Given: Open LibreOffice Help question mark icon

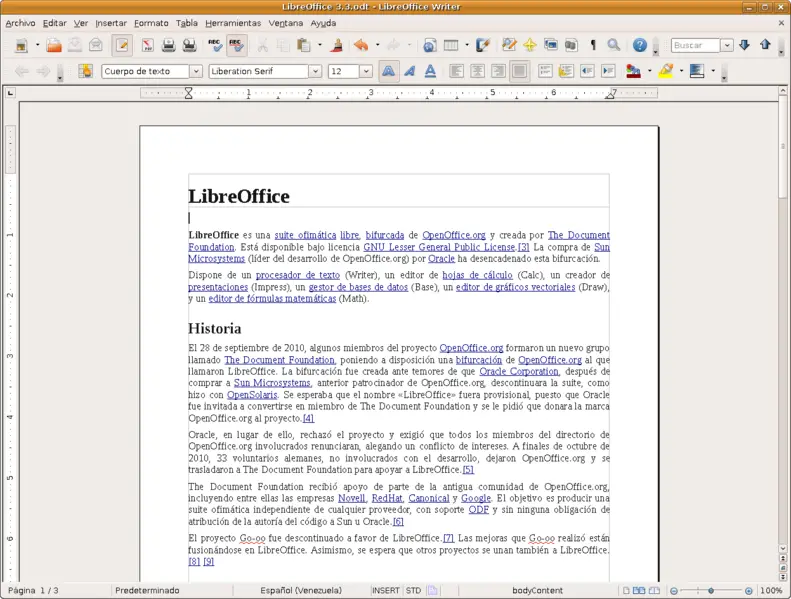Looking at the screenshot, I should pyautogui.click(x=640, y=45).
